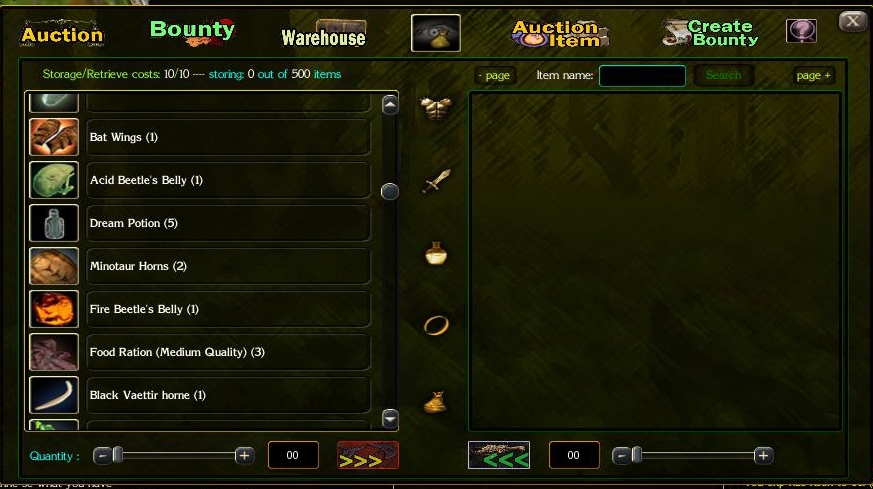Select the armor category filter icon
873x489 pixels.
click(x=436, y=108)
